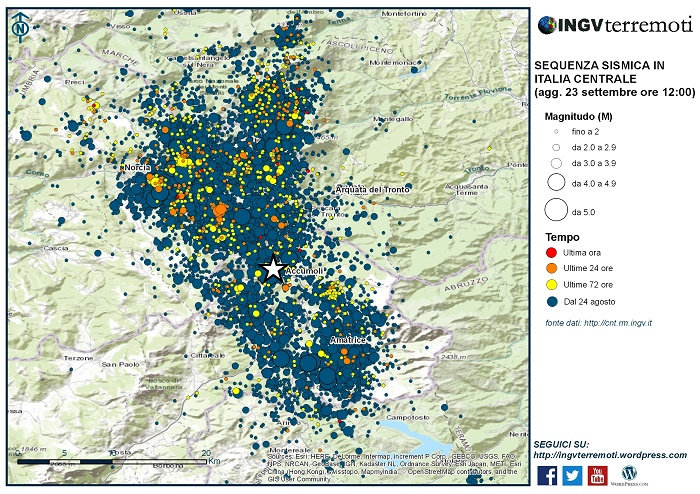Open the ingvterremoti.wordpress.com link
Screen dimensions: 700x494
611,455
